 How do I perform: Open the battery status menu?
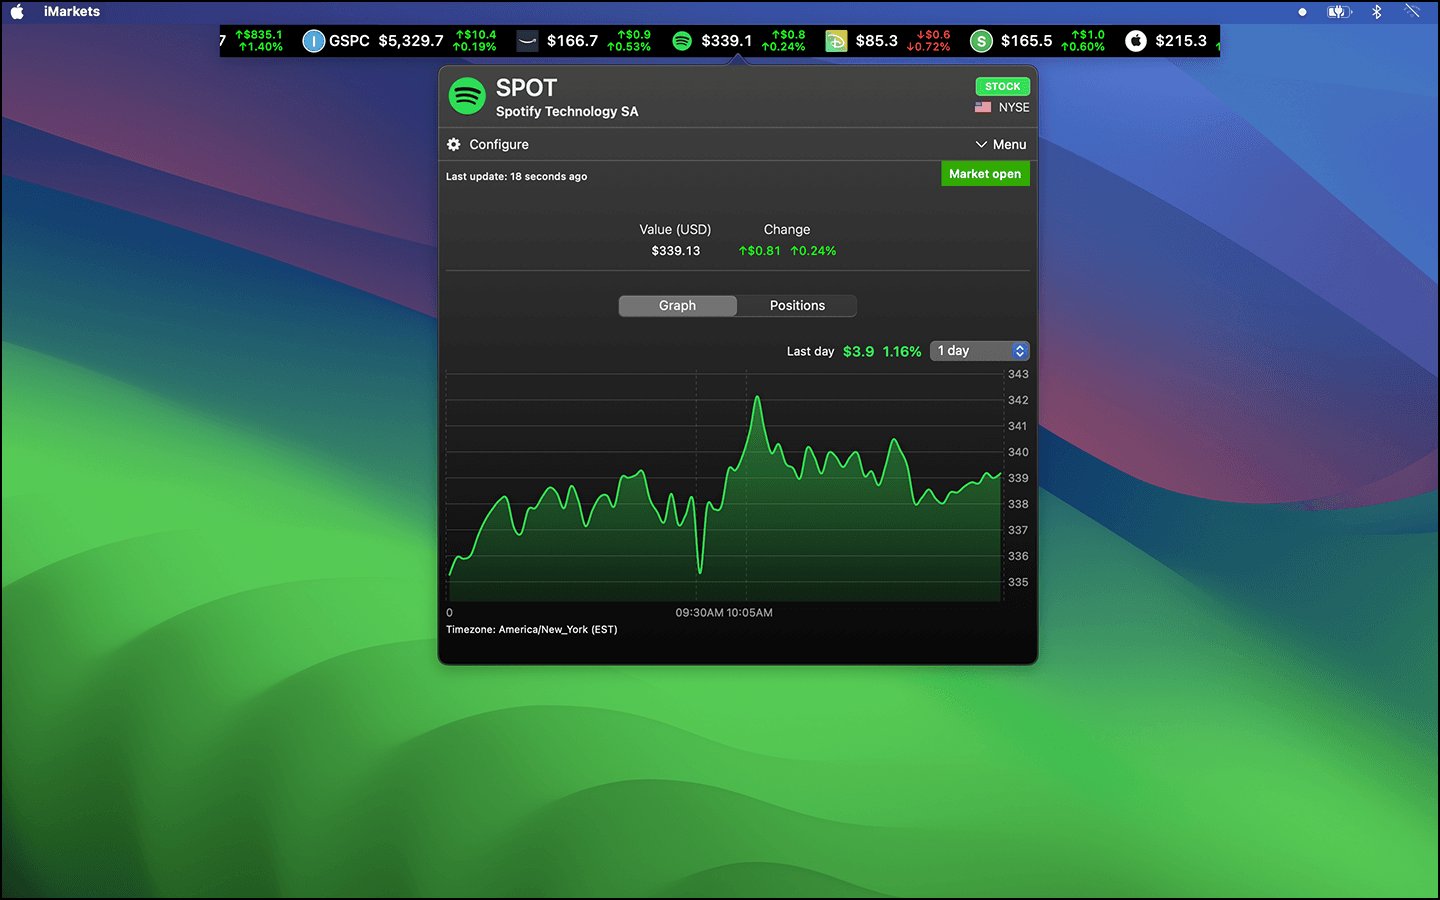1338,12
